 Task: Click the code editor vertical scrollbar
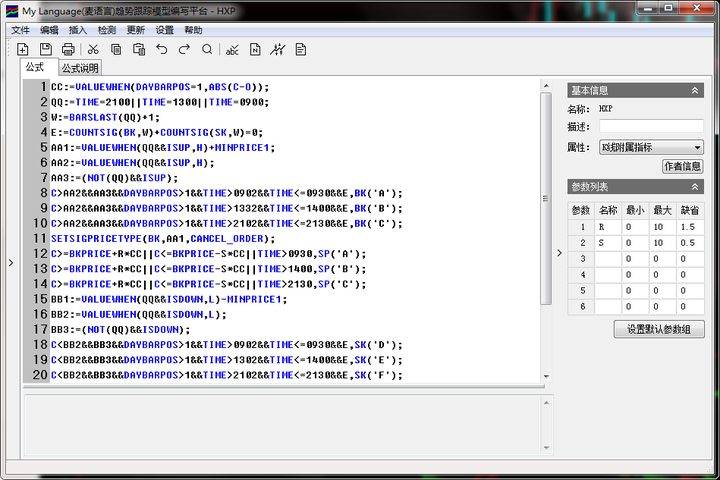click(x=545, y=200)
